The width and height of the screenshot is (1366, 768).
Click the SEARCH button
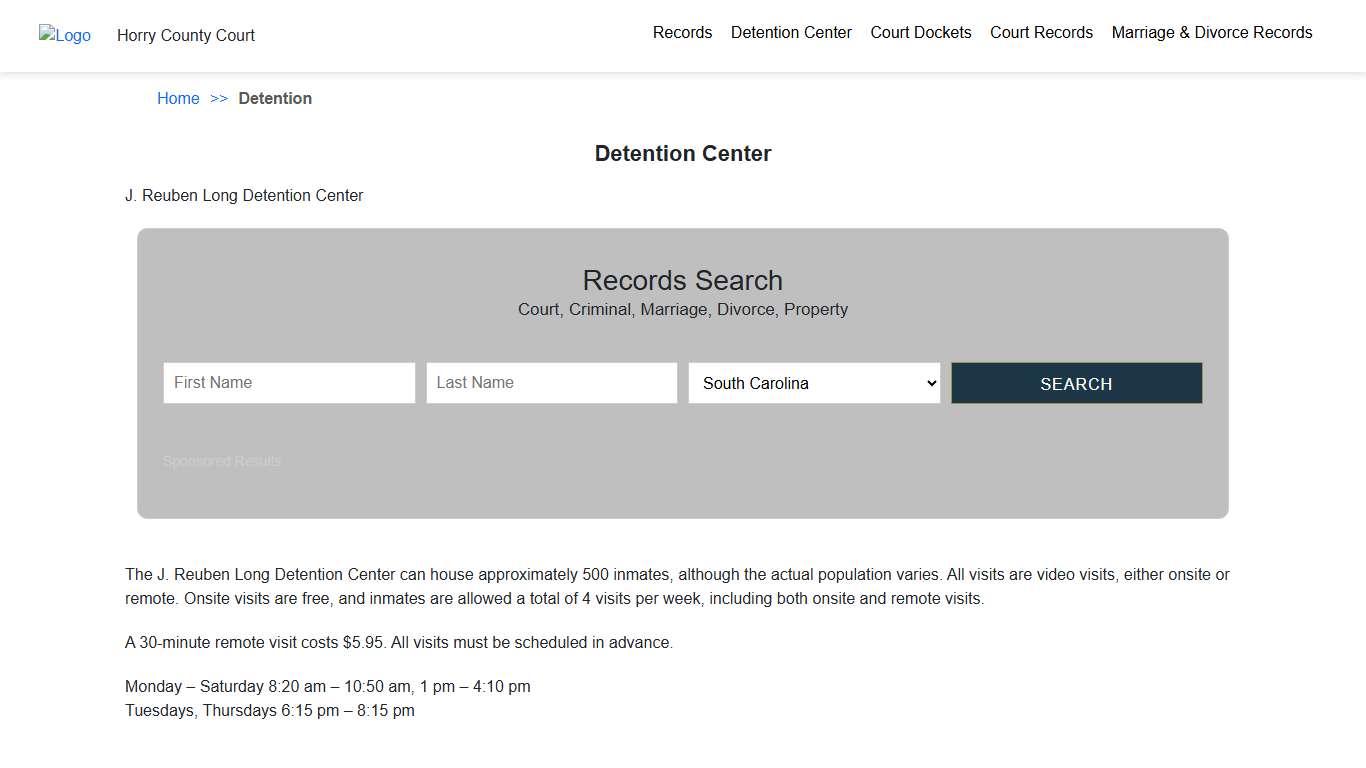[1076, 383]
